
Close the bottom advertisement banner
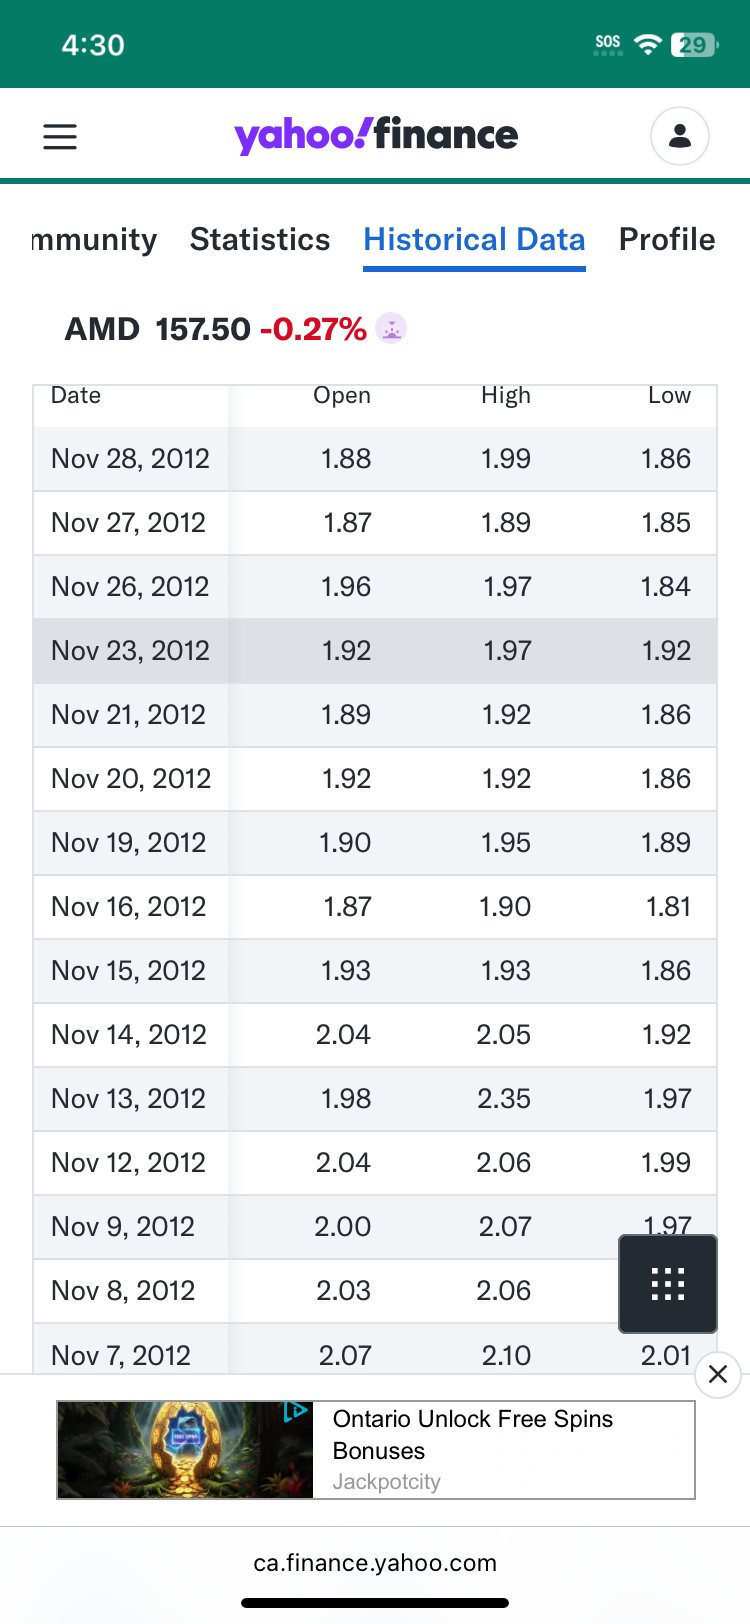tap(717, 1375)
